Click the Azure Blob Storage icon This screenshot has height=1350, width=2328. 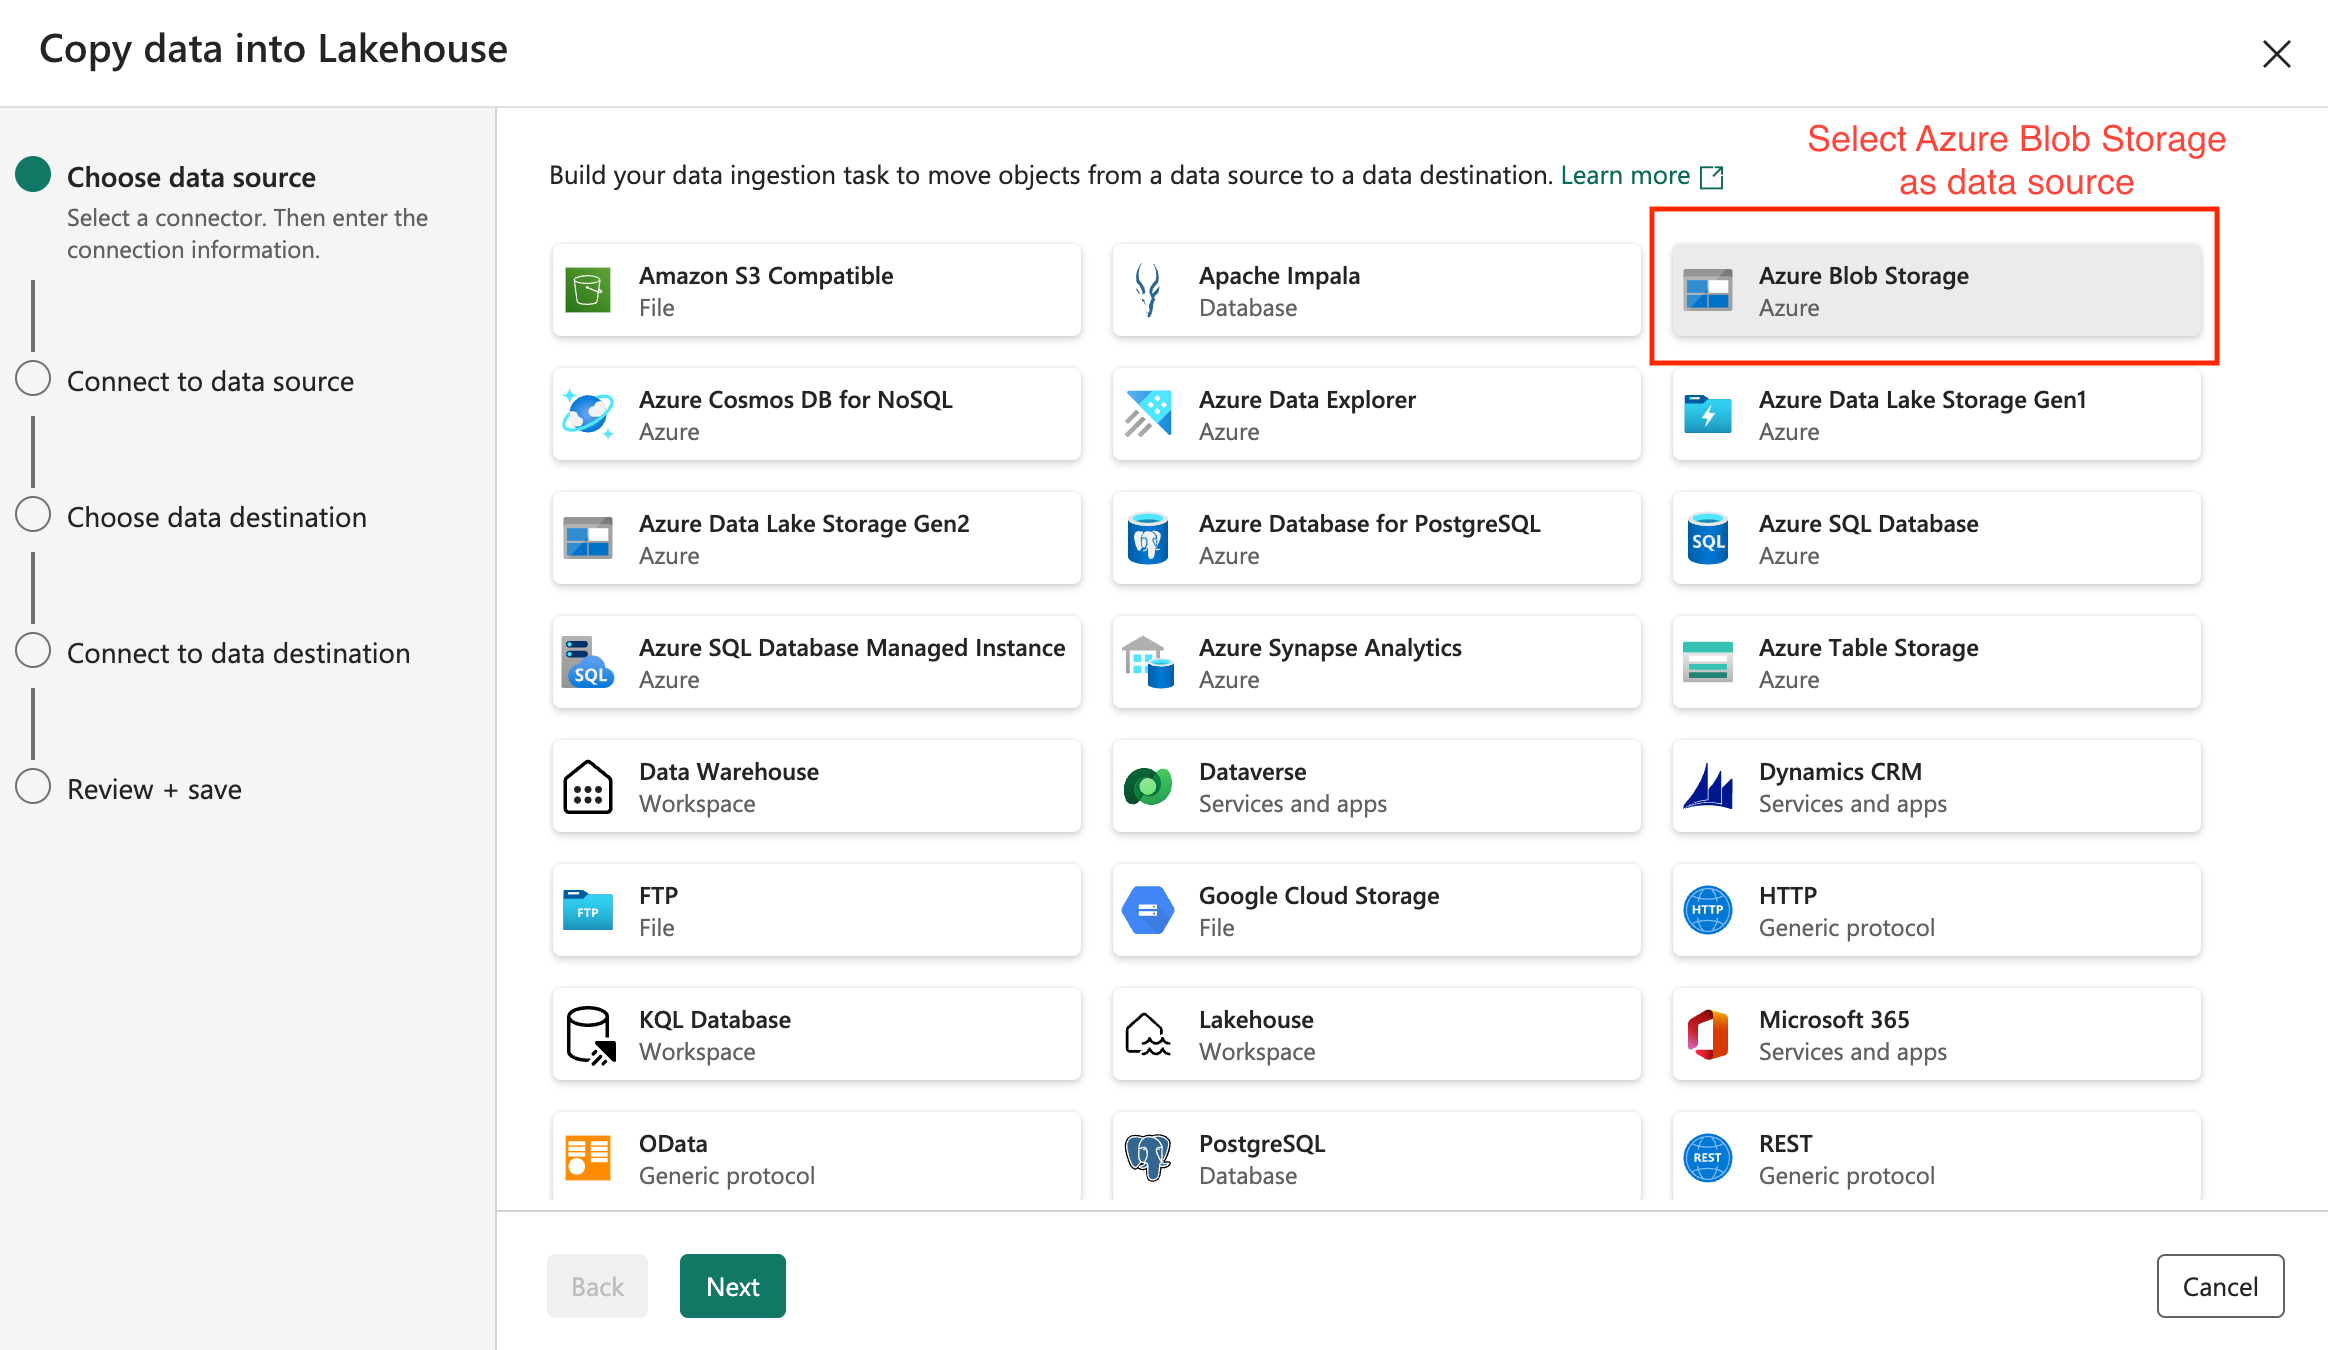pos(1708,290)
